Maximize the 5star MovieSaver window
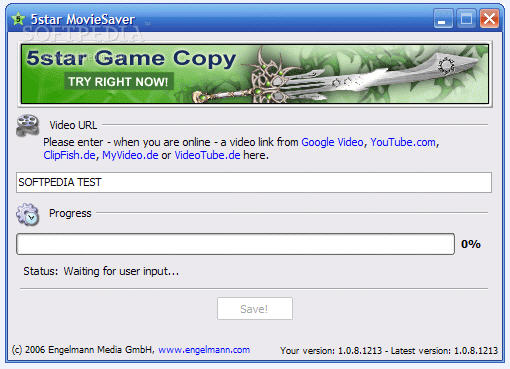The width and height of the screenshot is (510, 369). point(466,18)
